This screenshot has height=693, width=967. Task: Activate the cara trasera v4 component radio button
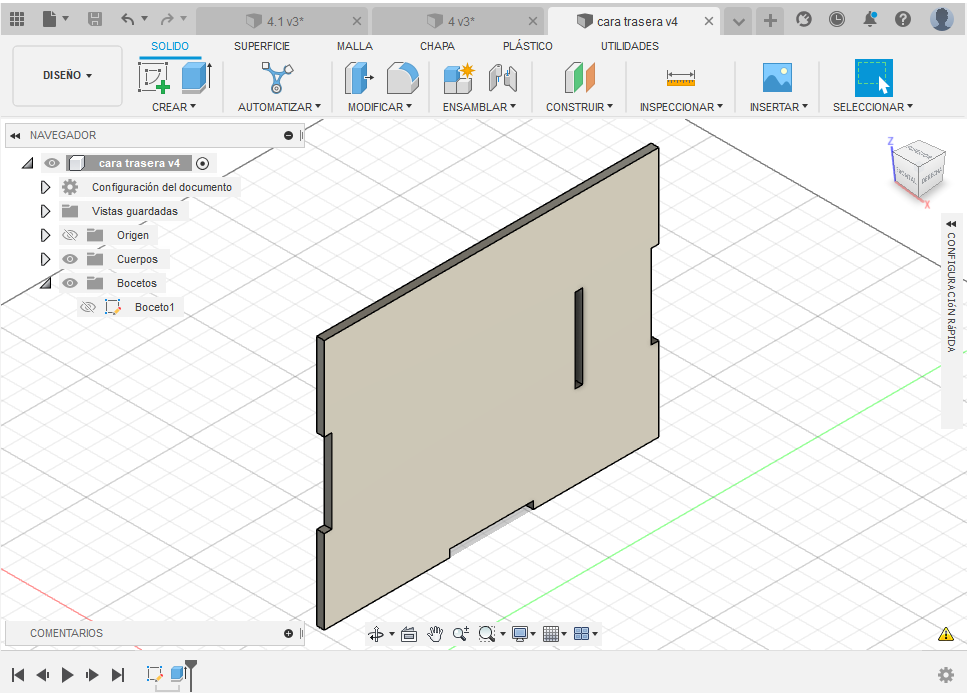pyautogui.click(x=202, y=163)
